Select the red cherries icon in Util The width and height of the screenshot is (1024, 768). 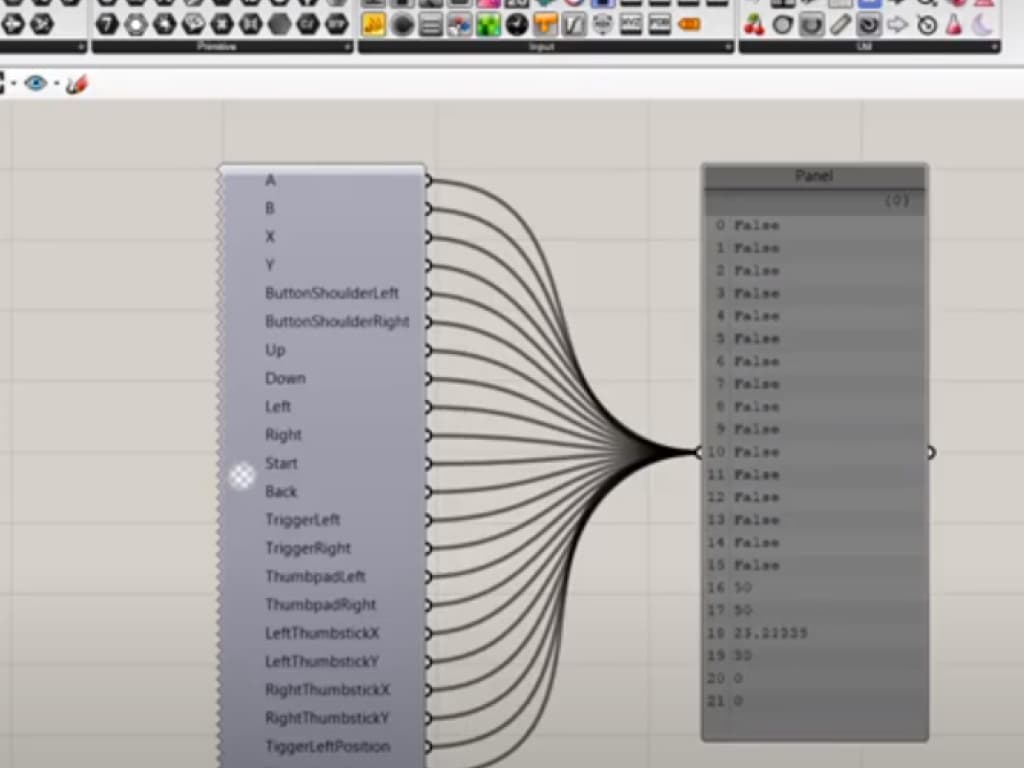pyautogui.click(x=754, y=25)
